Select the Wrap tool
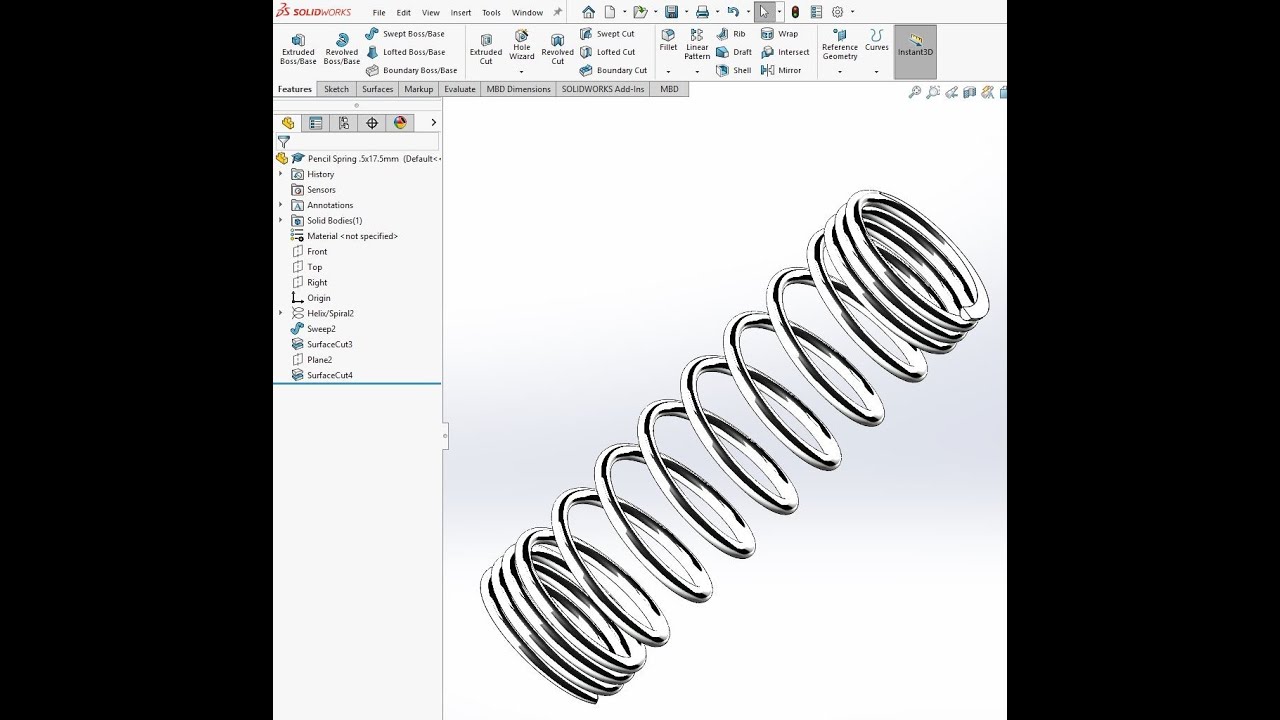The height and width of the screenshot is (720, 1280). pyautogui.click(x=780, y=33)
